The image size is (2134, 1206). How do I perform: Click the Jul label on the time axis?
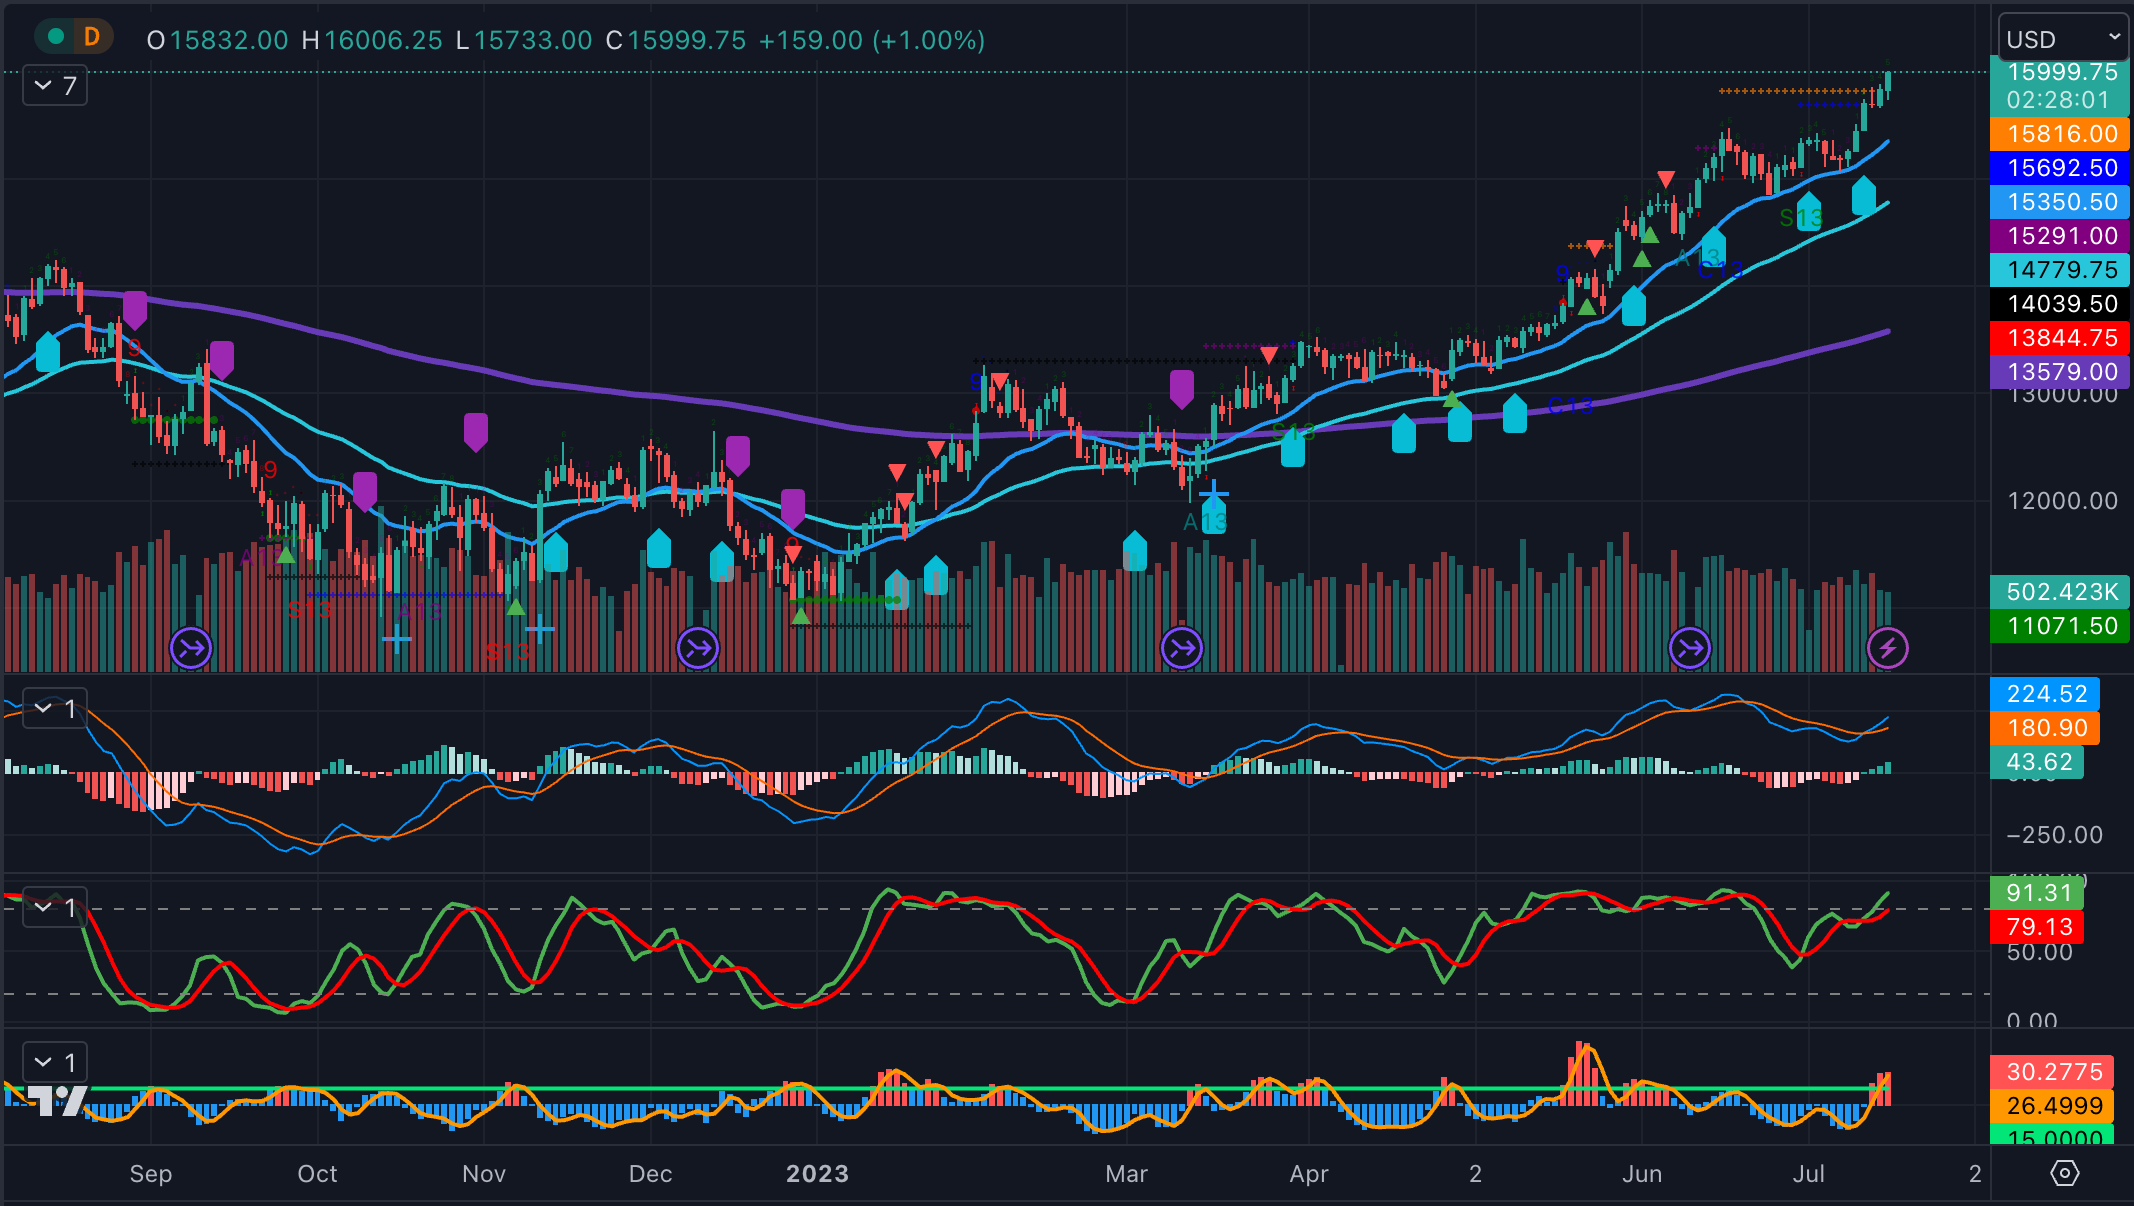point(1808,1174)
